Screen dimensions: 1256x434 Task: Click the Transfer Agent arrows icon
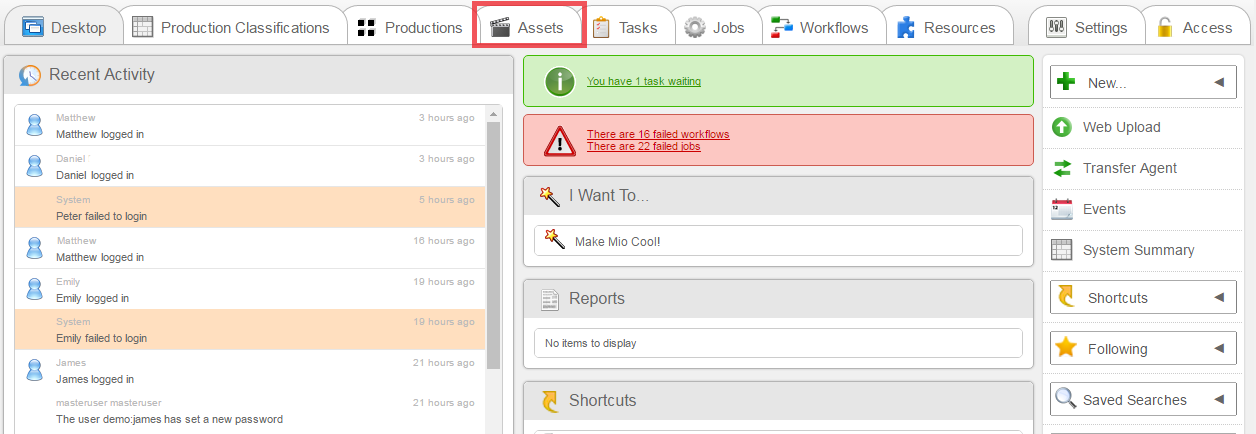coord(1062,168)
